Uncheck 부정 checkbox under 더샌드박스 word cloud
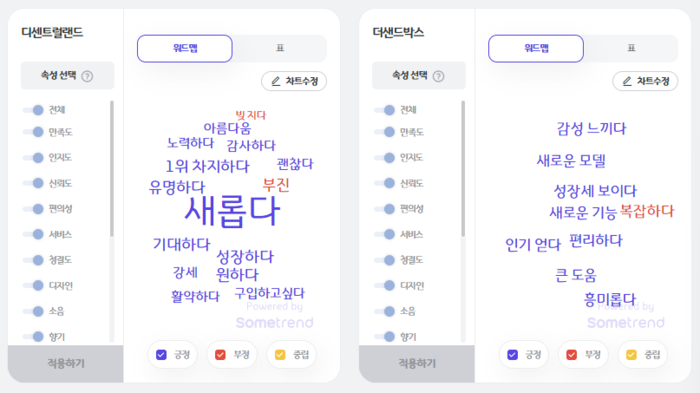Screen dimensions: 700x393 pos(571,355)
